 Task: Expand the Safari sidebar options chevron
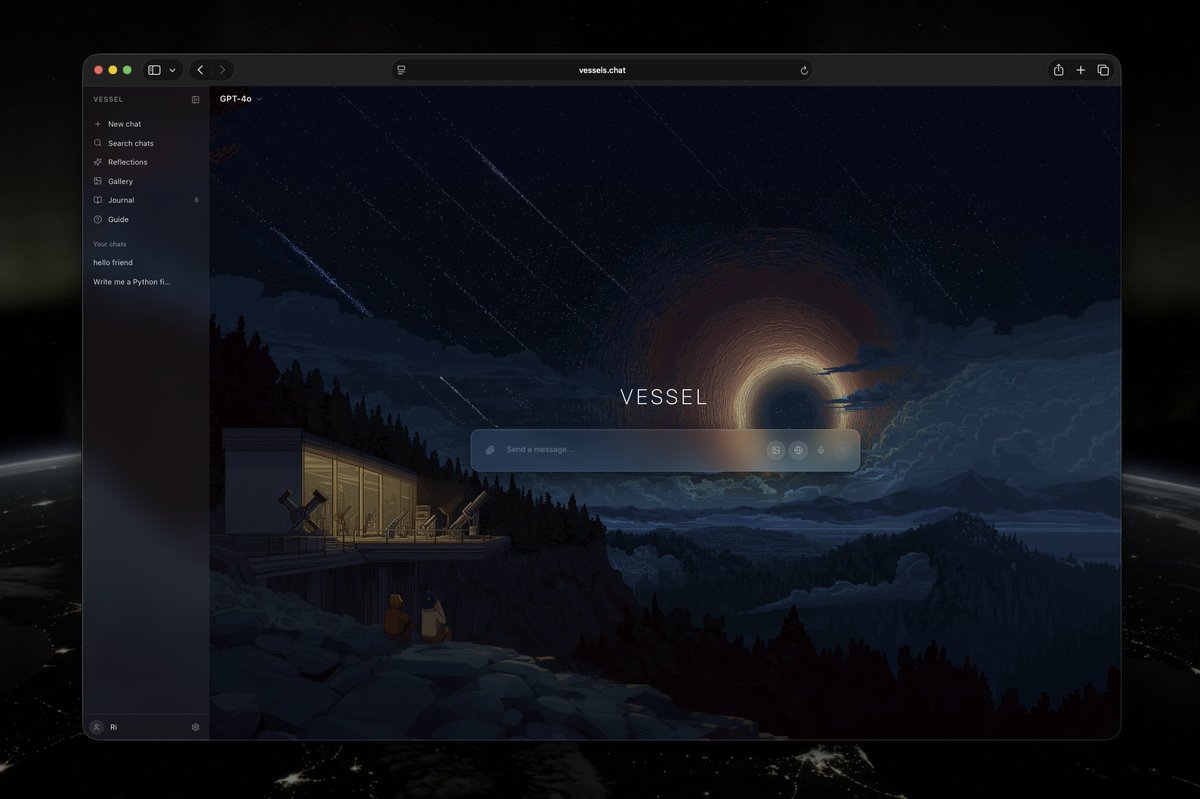[172, 70]
